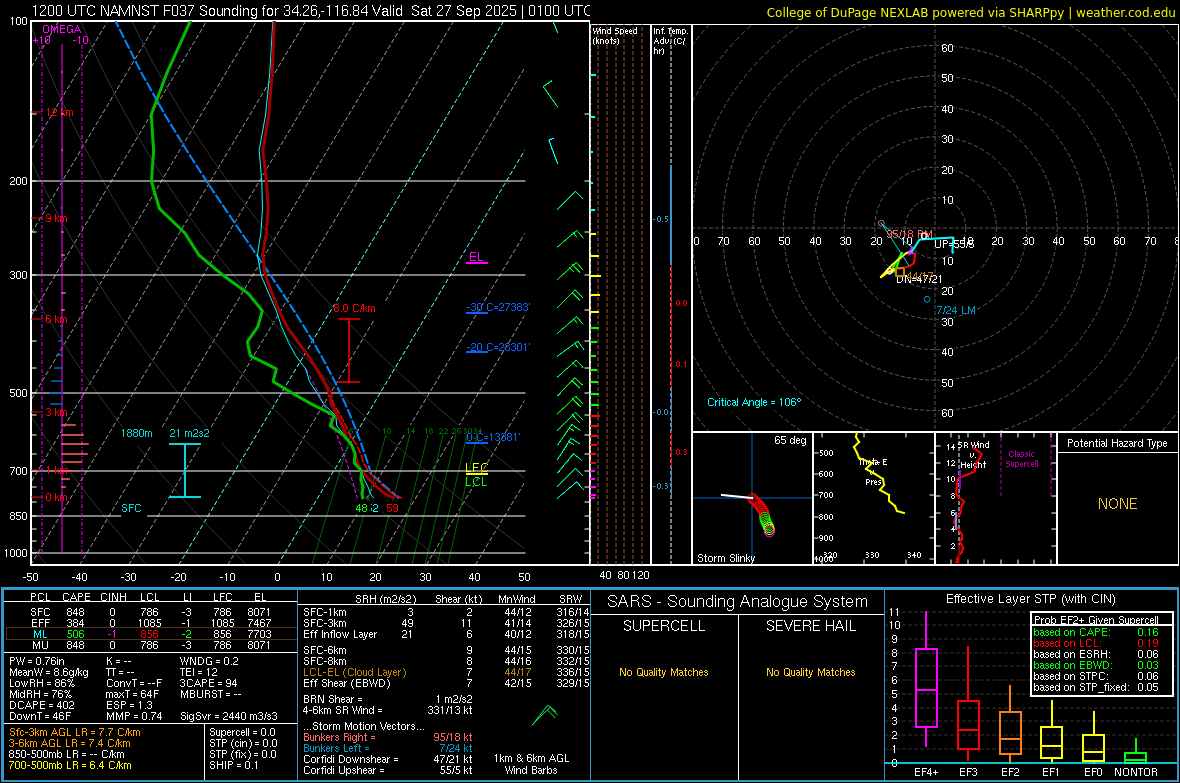This screenshot has width=1180, height=783.
Task: Select the EFF parcel row
Action: coord(151,623)
